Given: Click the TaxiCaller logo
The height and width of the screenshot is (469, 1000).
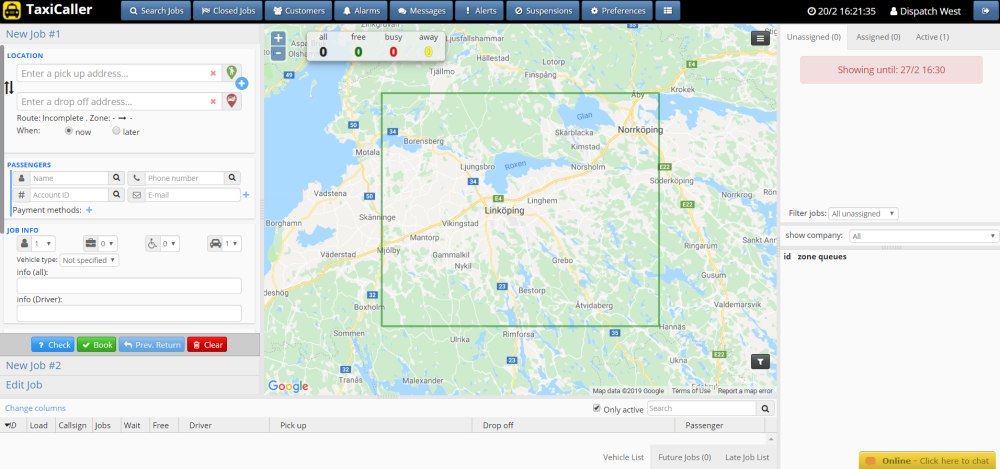Looking at the screenshot, I should 50,10.
